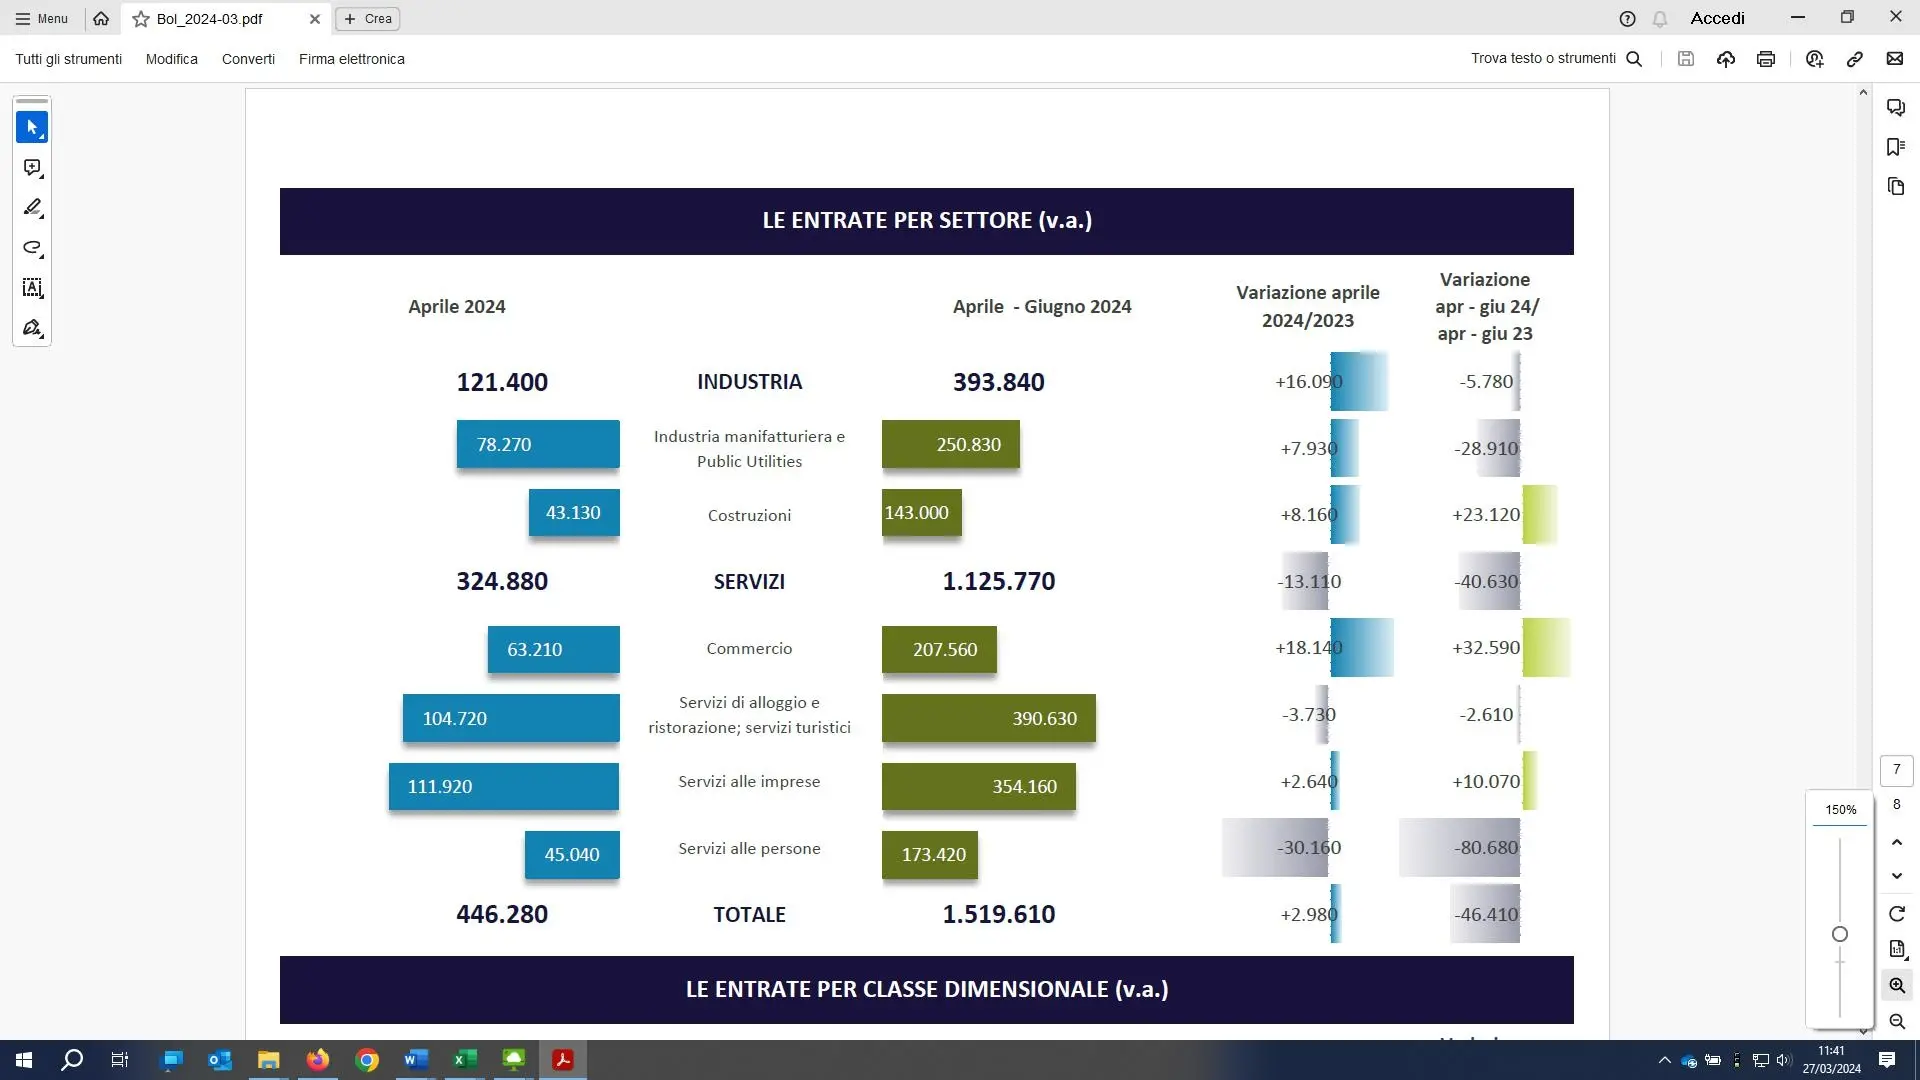
Task: Click the cloud upload icon
Action: 1726,59
